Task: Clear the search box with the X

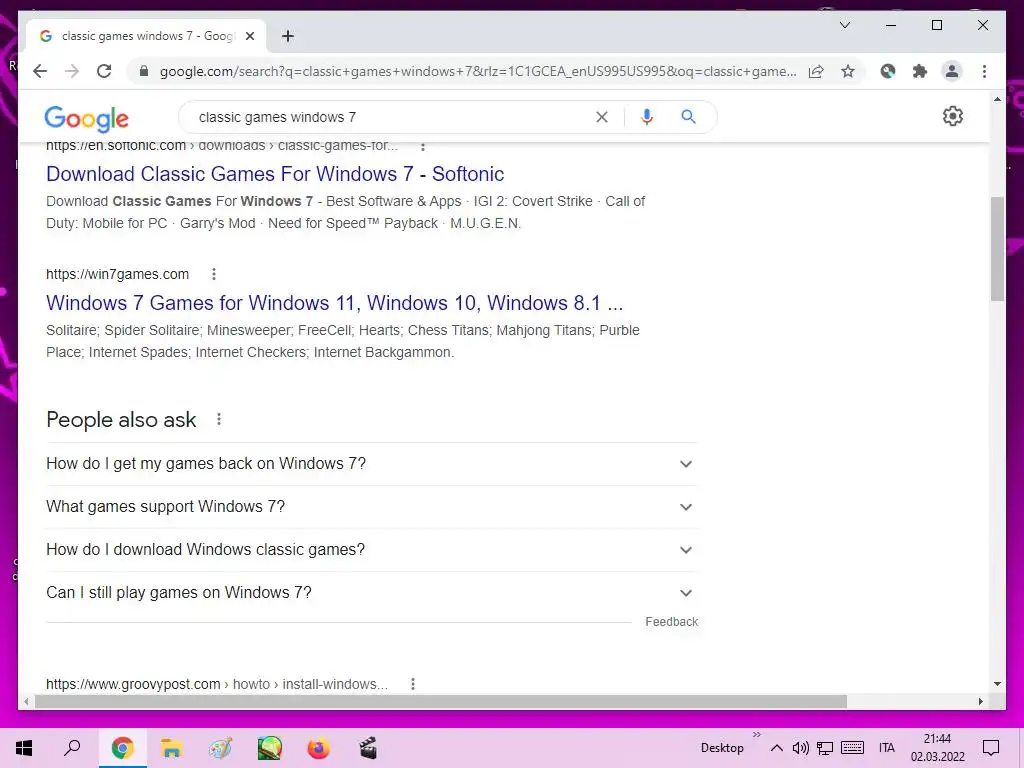Action: coord(601,117)
